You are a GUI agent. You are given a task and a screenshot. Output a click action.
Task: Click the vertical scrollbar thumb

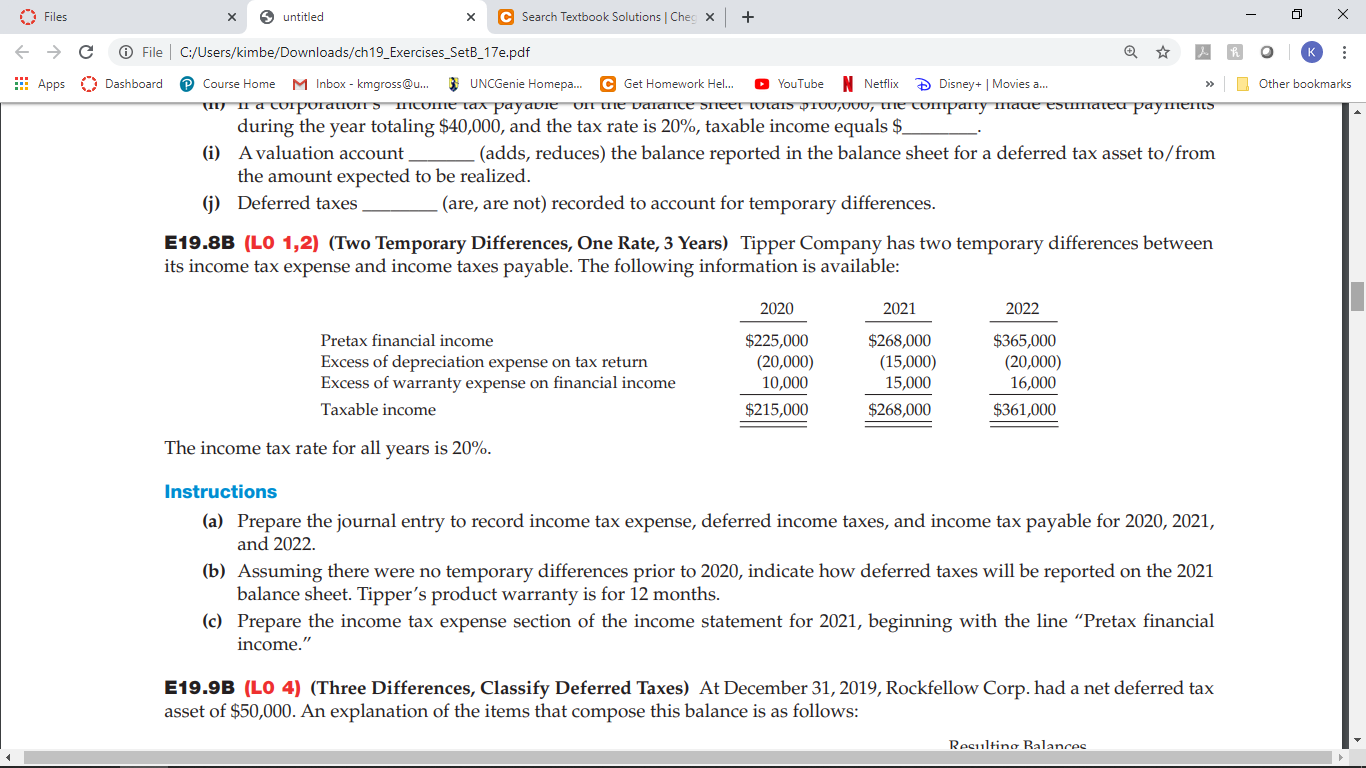click(x=1357, y=297)
